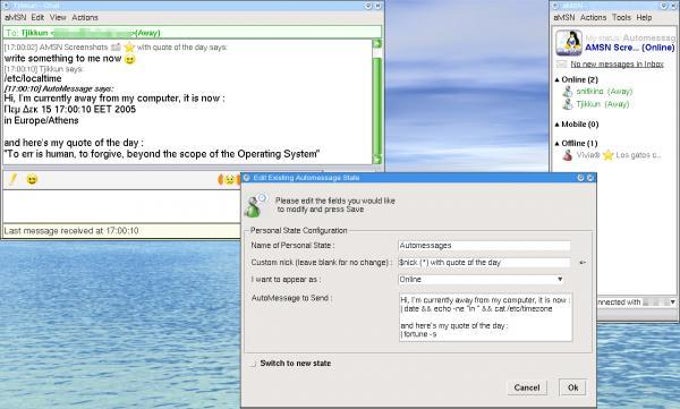680x409 pixels.
Task: Click the AMSN Scre... (Online) status name
Action: pyautogui.click(x=630, y=47)
